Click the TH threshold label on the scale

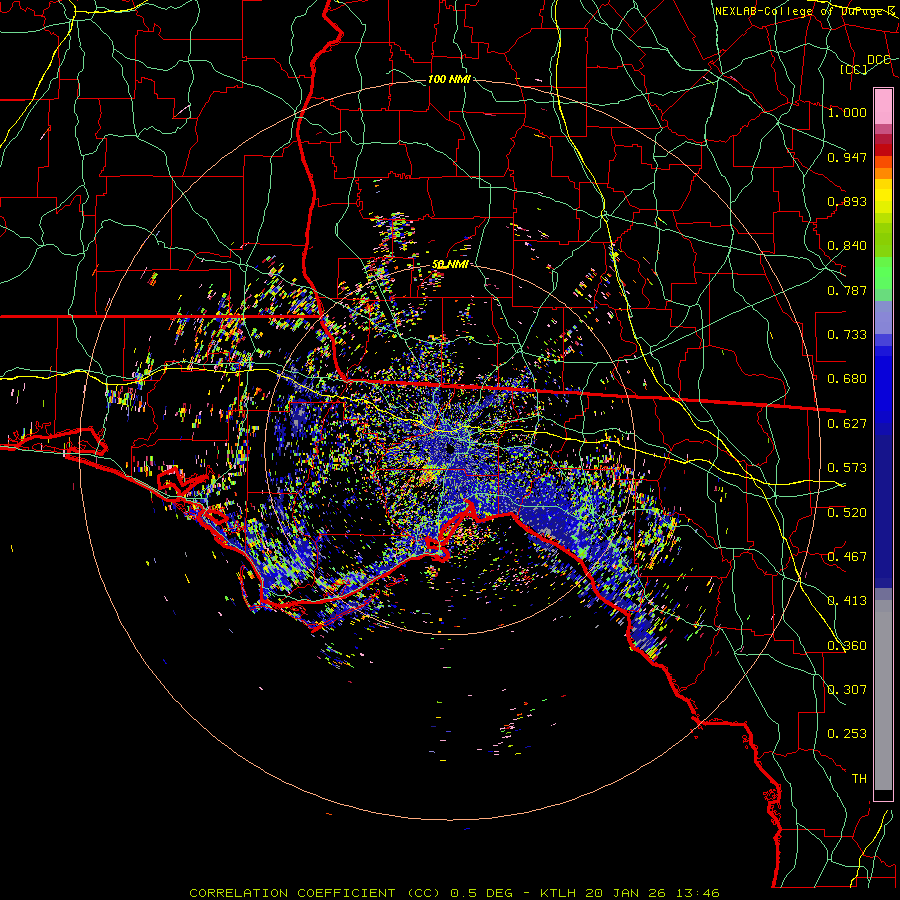coord(859,779)
